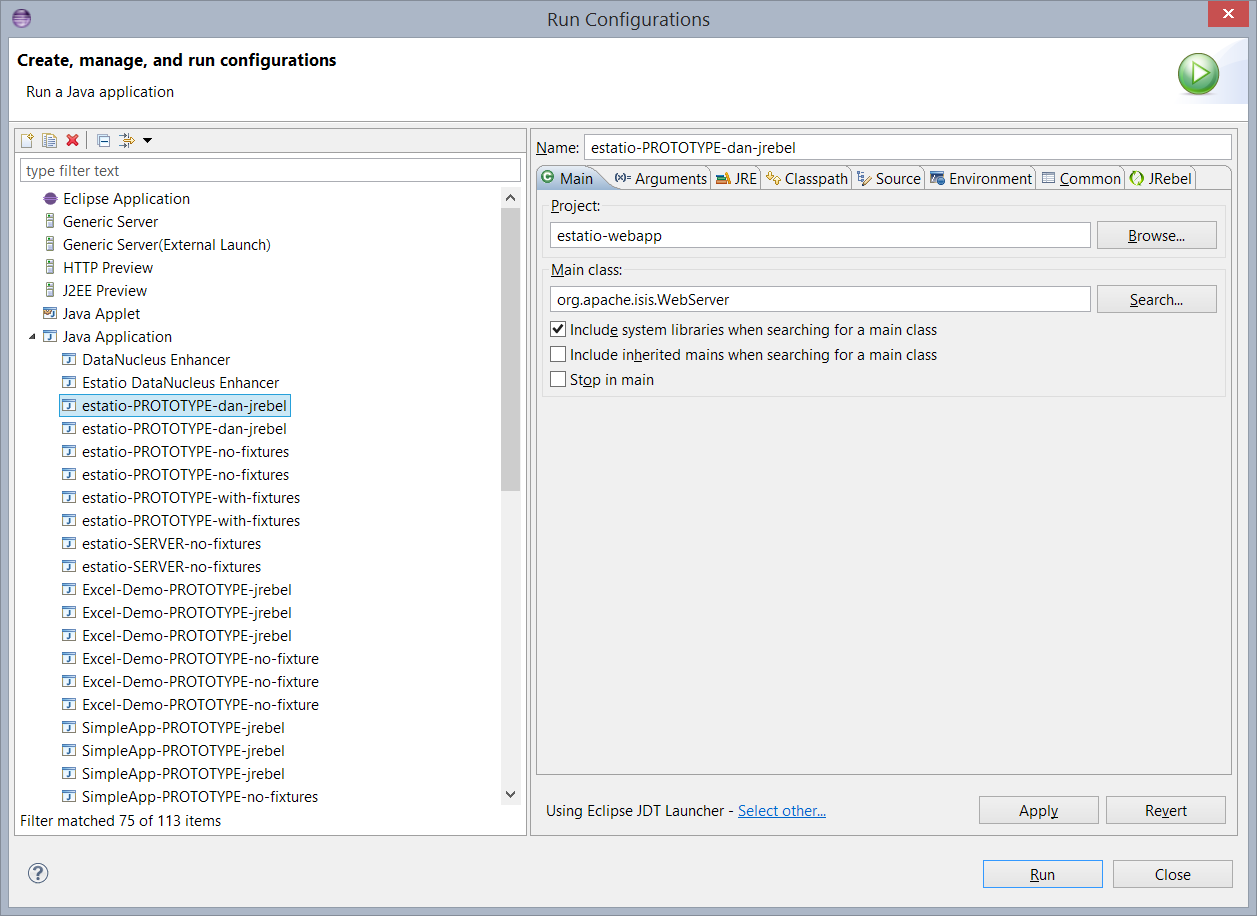Click the JRebel tab green icon
The width and height of the screenshot is (1257, 916).
1136,179
